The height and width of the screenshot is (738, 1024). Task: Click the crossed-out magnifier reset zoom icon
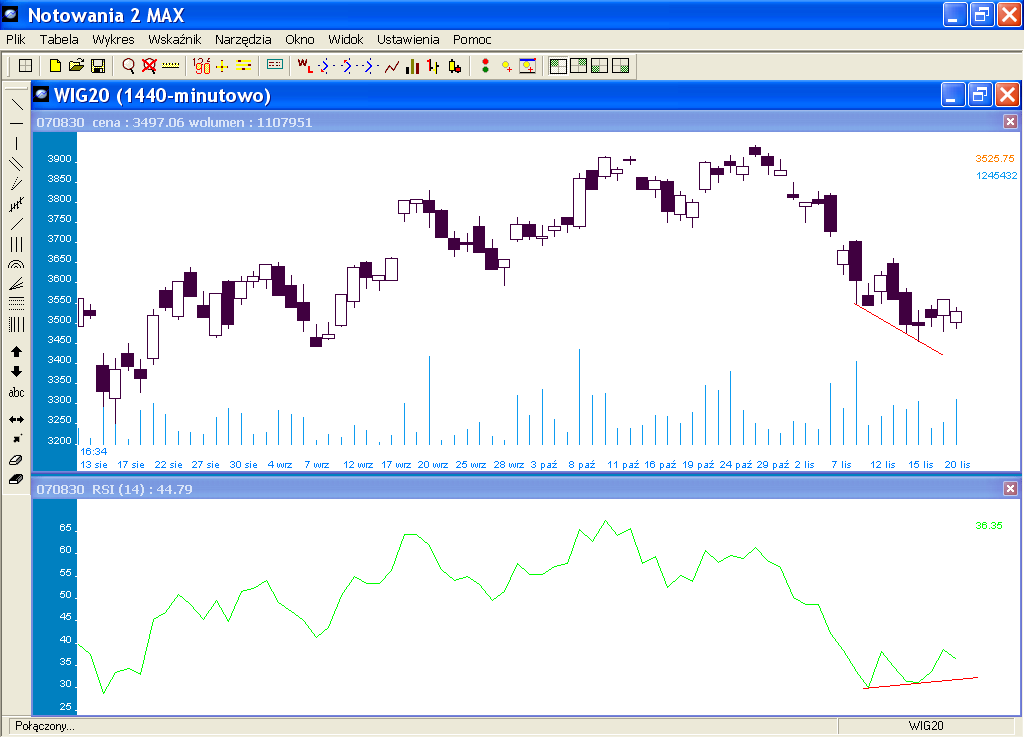(x=150, y=65)
